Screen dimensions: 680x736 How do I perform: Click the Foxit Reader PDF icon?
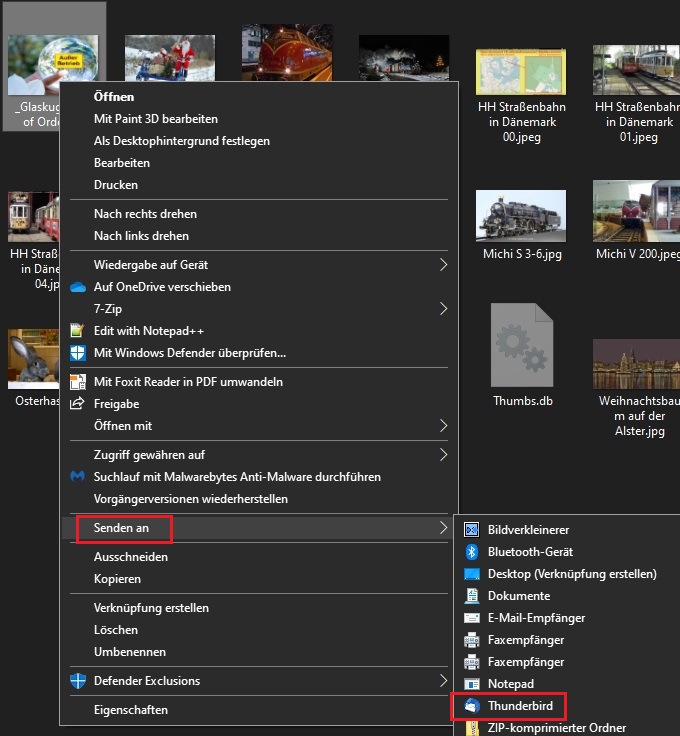[x=78, y=382]
